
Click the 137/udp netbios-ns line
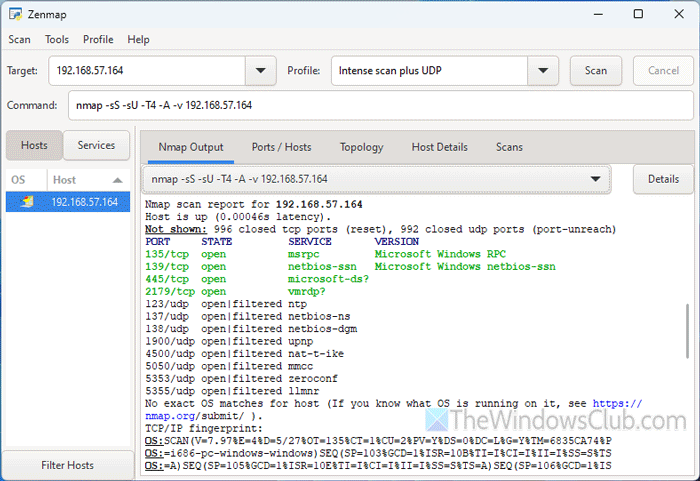pyautogui.click(x=248, y=317)
